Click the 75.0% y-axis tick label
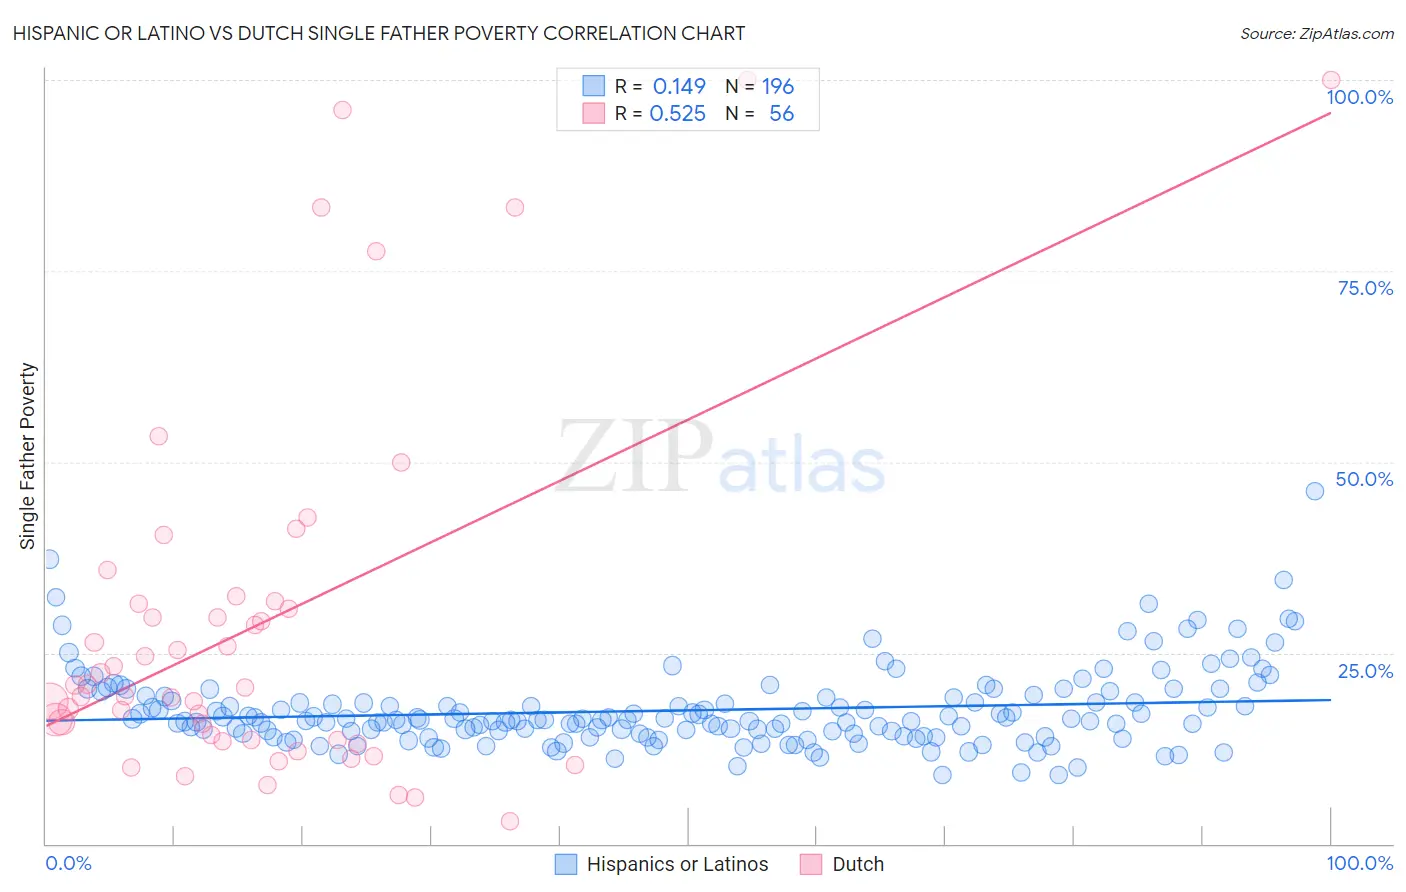The width and height of the screenshot is (1406, 892). pos(1365,288)
